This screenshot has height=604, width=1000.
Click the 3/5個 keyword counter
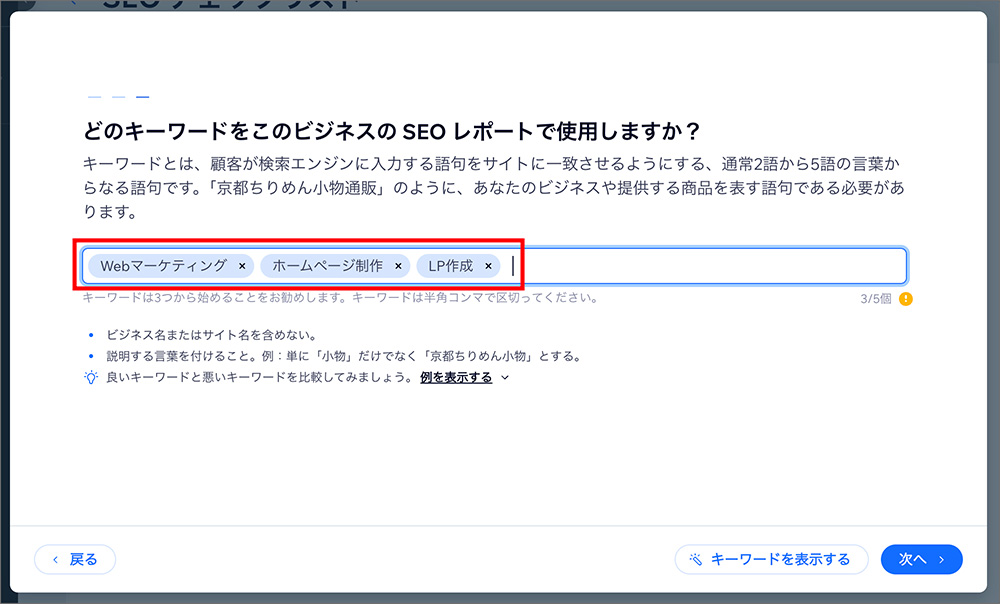[876, 298]
